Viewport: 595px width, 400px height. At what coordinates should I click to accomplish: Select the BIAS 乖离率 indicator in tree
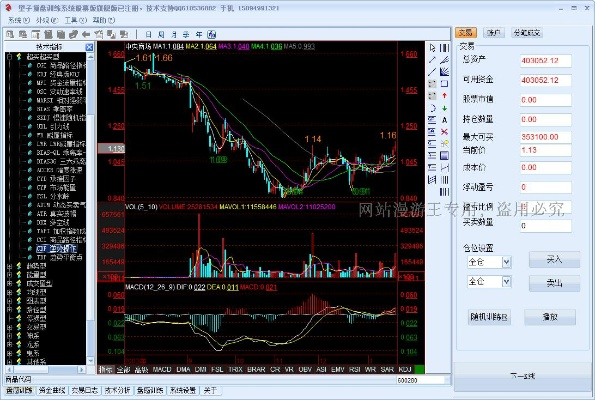point(55,109)
